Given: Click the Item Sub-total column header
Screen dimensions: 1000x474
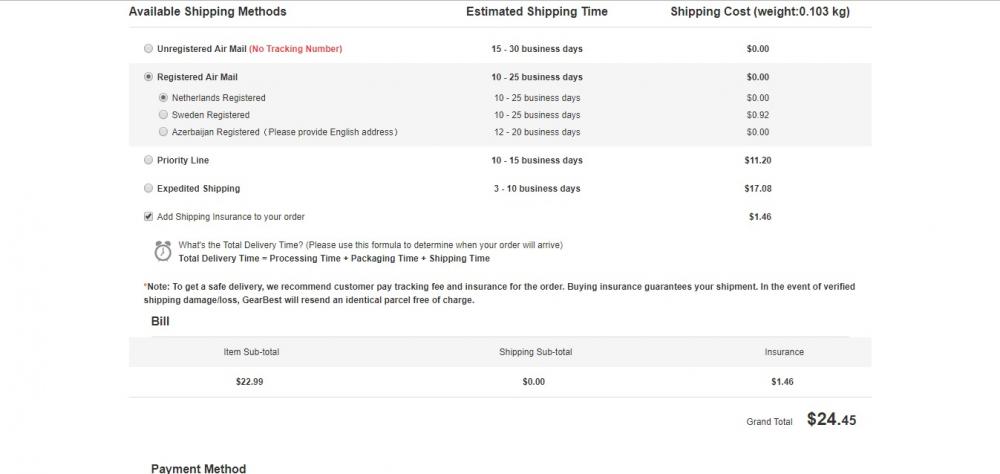Looking at the screenshot, I should (251, 352).
